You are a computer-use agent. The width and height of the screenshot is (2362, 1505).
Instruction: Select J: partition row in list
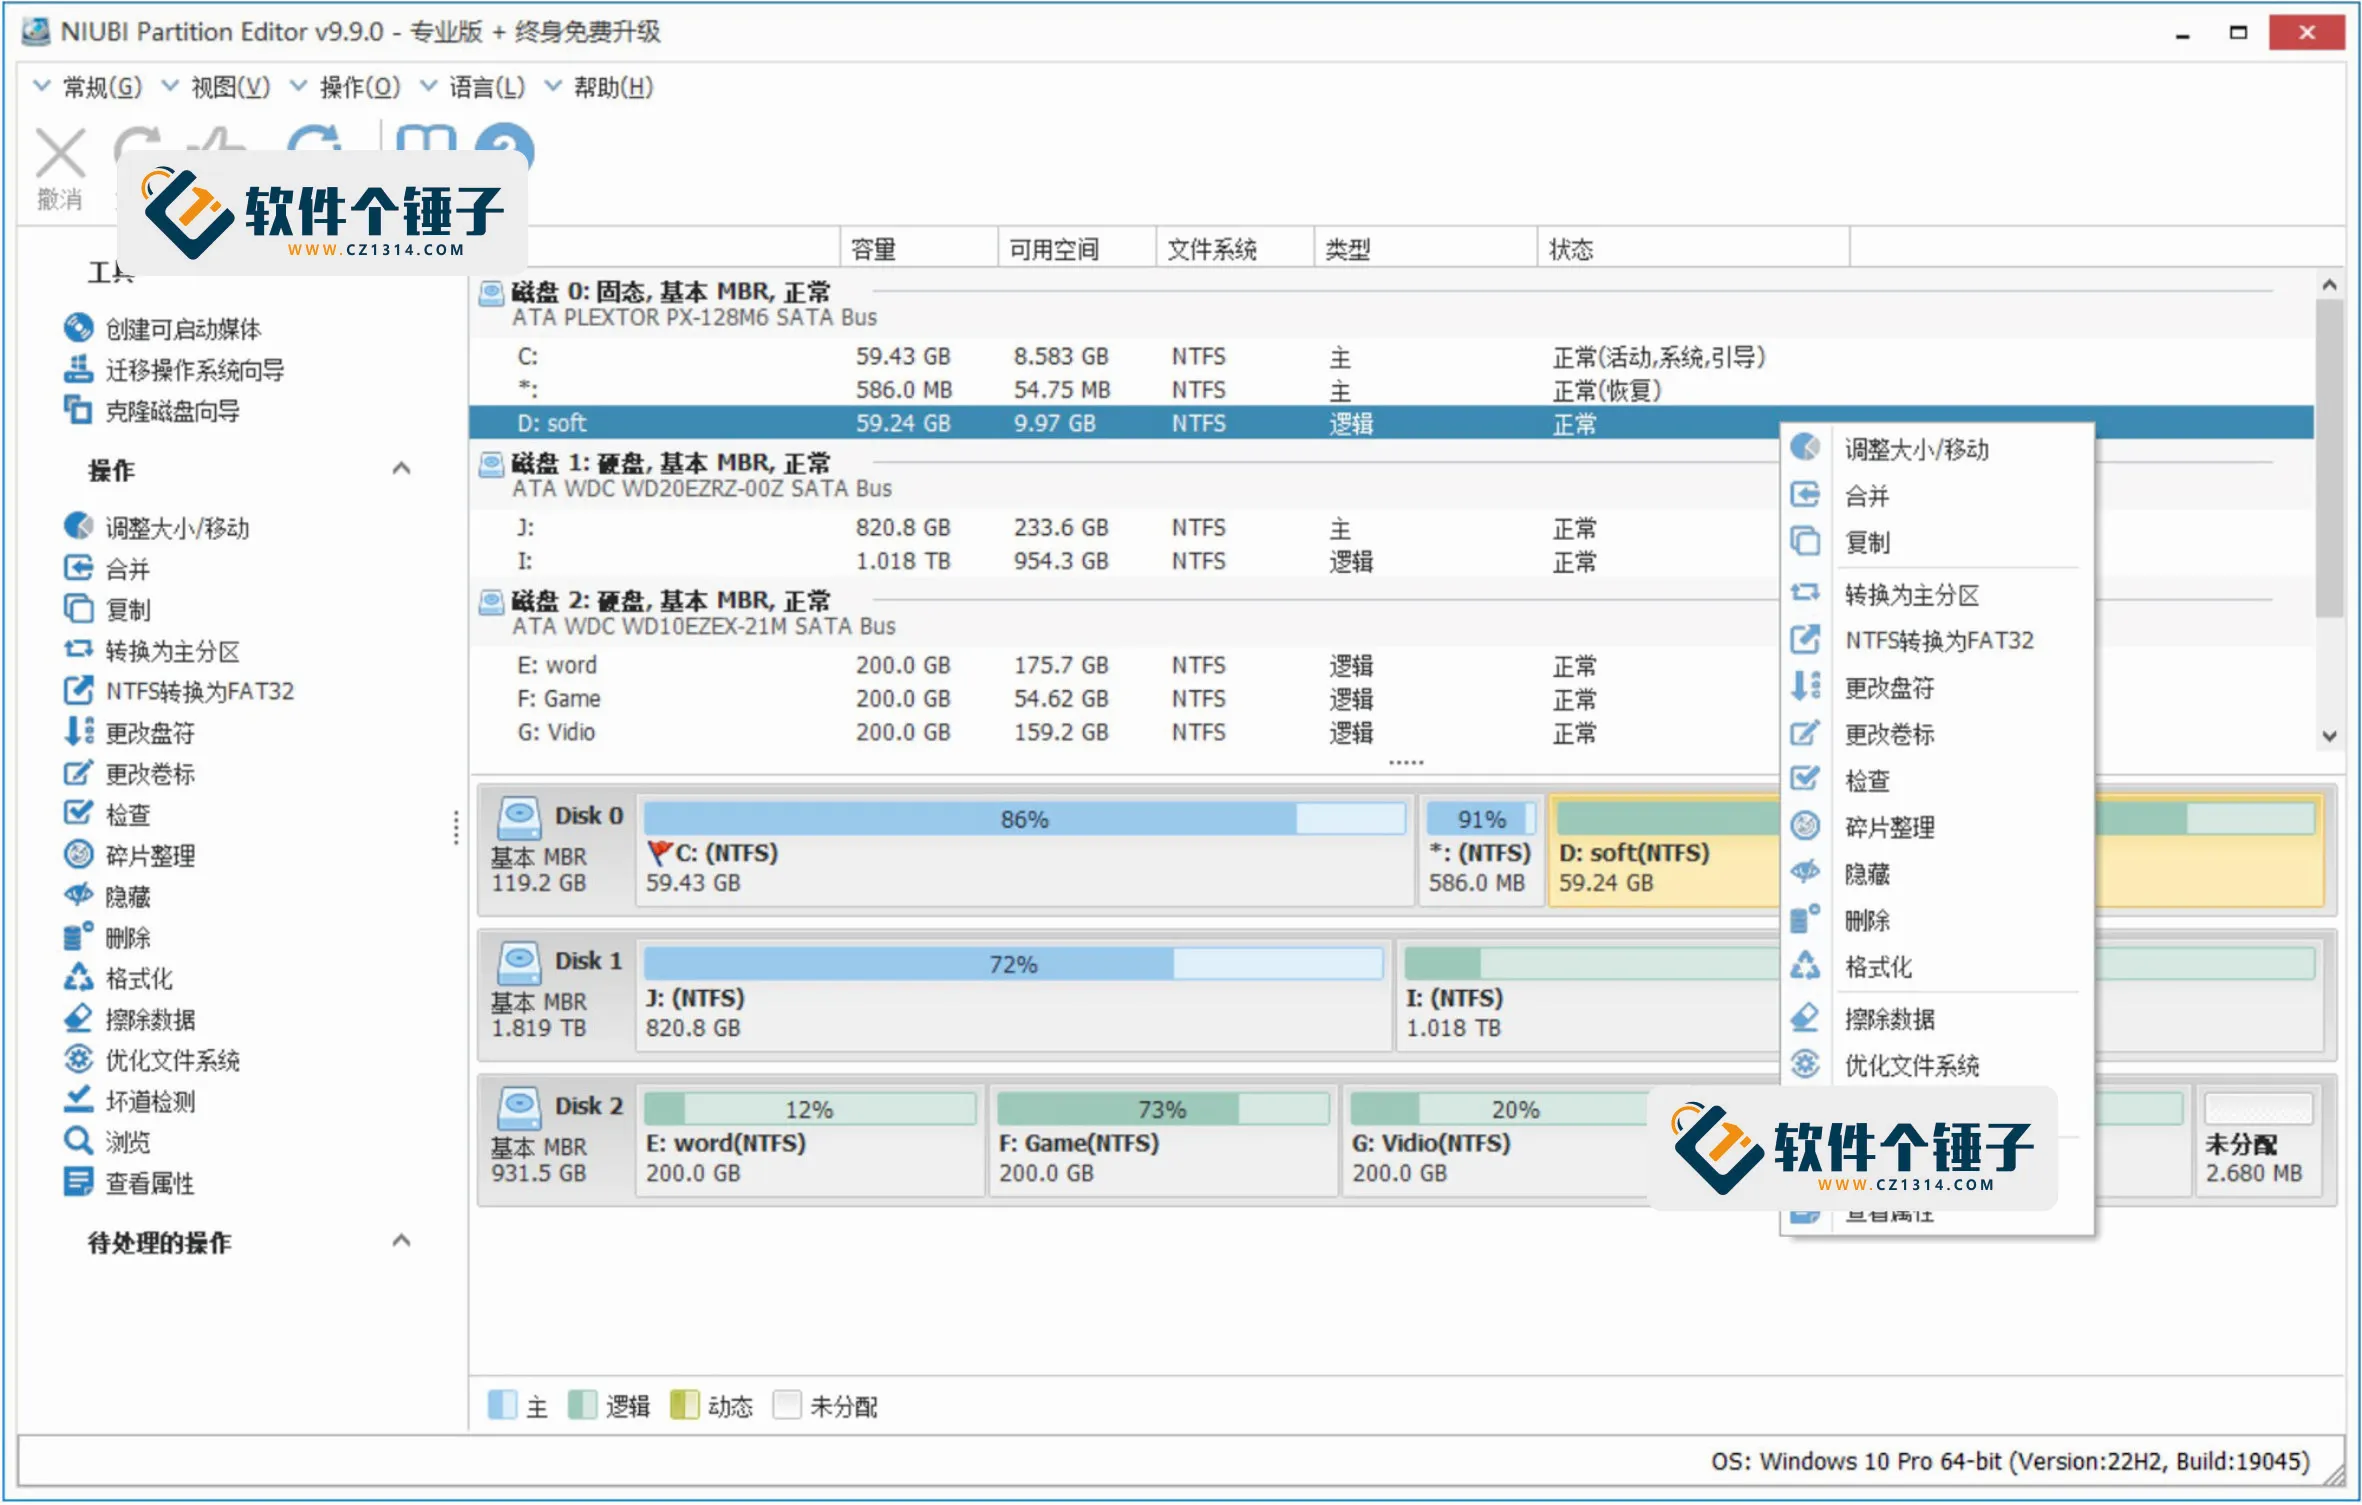1122,528
